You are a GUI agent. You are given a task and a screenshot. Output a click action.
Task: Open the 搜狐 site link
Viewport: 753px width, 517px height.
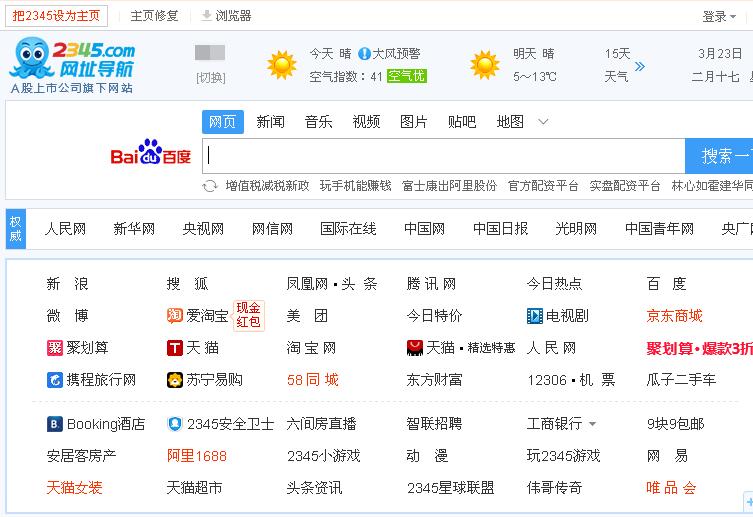click(x=187, y=284)
